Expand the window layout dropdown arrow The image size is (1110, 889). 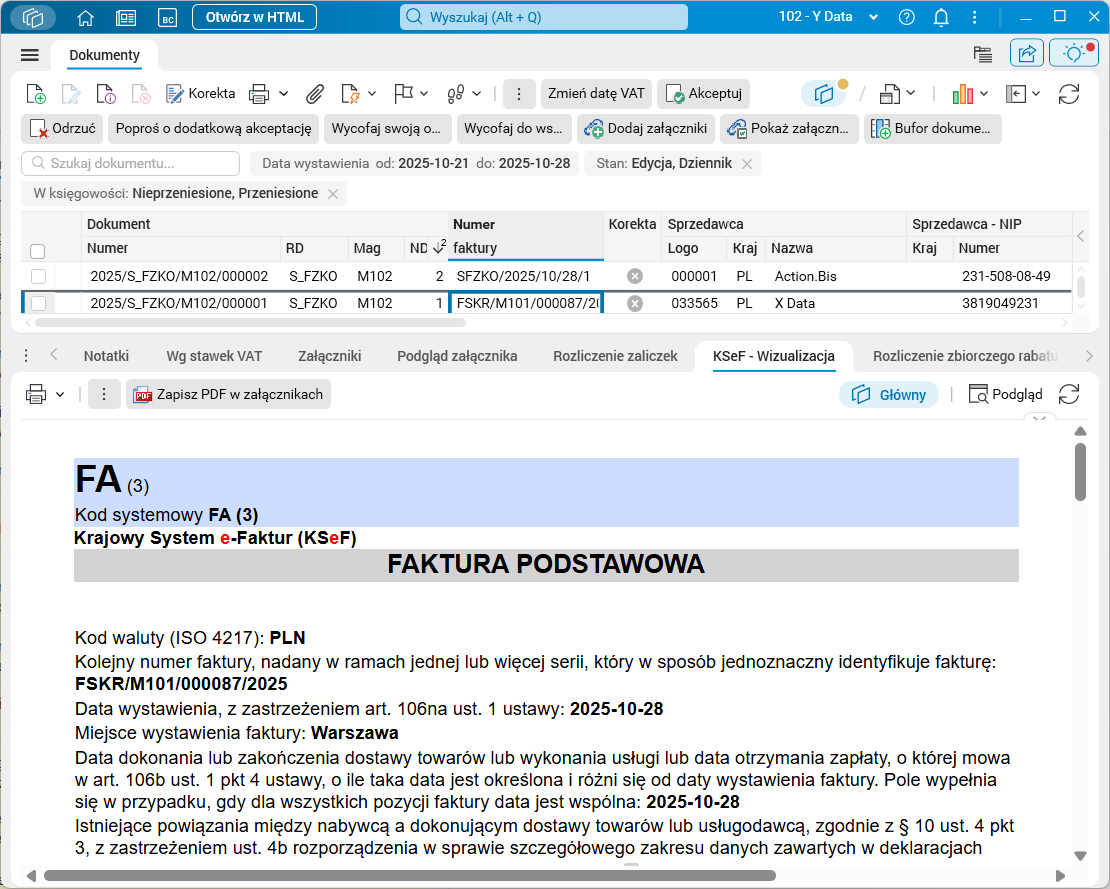(x=910, y=93)
